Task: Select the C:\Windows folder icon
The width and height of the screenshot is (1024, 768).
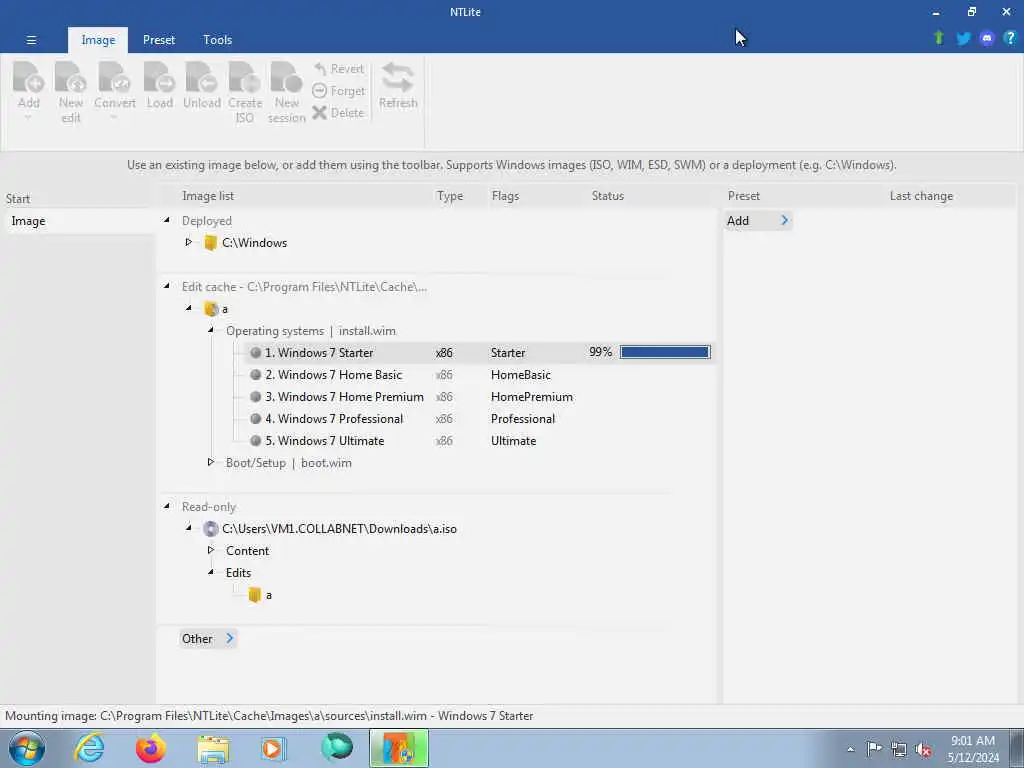Action: (210, 243)
